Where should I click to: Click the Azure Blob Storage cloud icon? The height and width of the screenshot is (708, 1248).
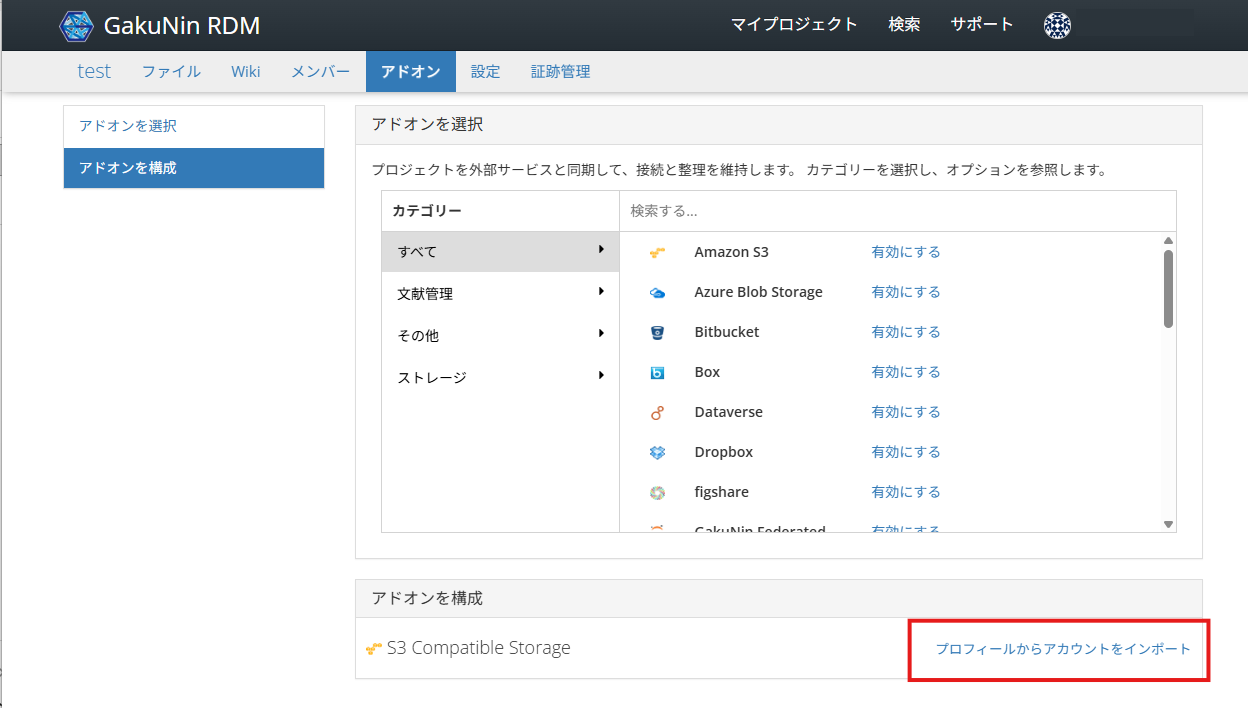pyautogui.click(x=657, y=293)
